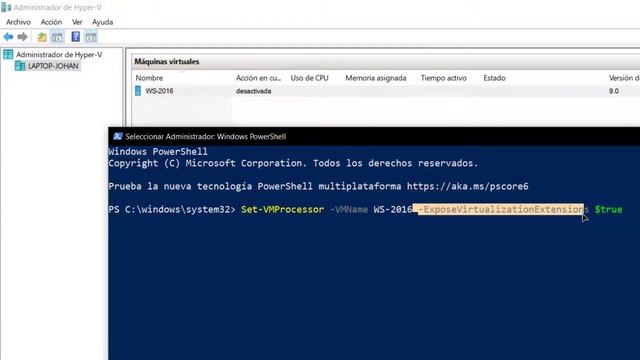Click the WS-2016 virtual machine icon
Screen dimensions: 640x360
[x=138, y=91]
